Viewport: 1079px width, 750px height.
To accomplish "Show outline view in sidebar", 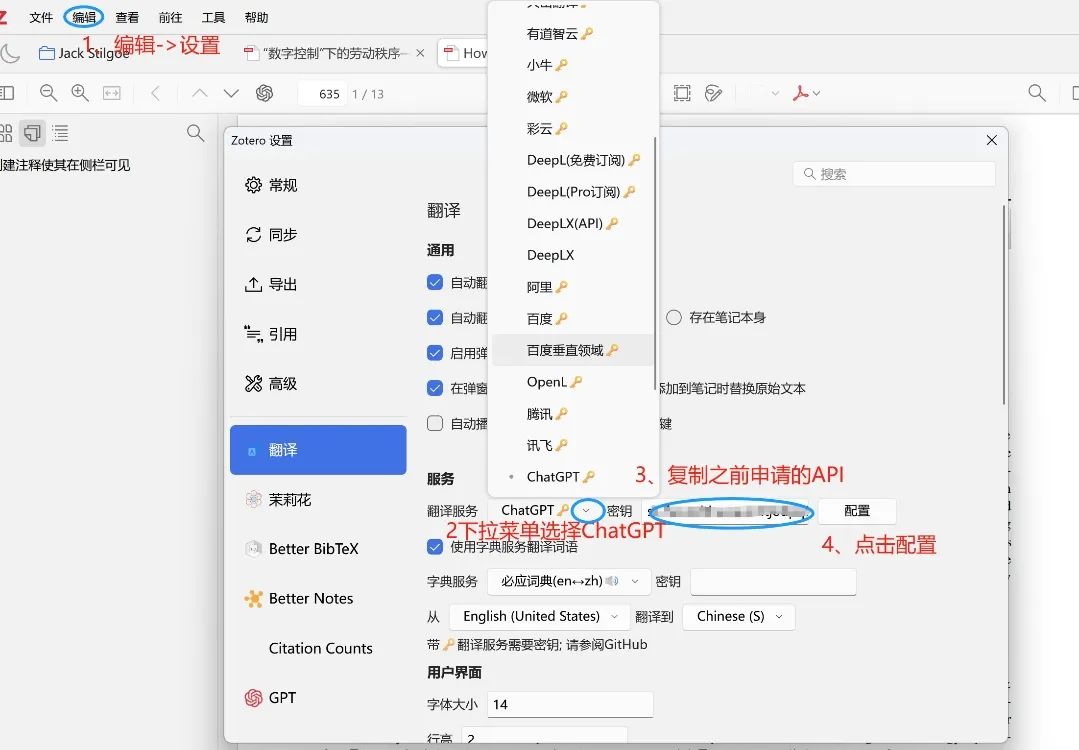I will click(x=61, y=133).
